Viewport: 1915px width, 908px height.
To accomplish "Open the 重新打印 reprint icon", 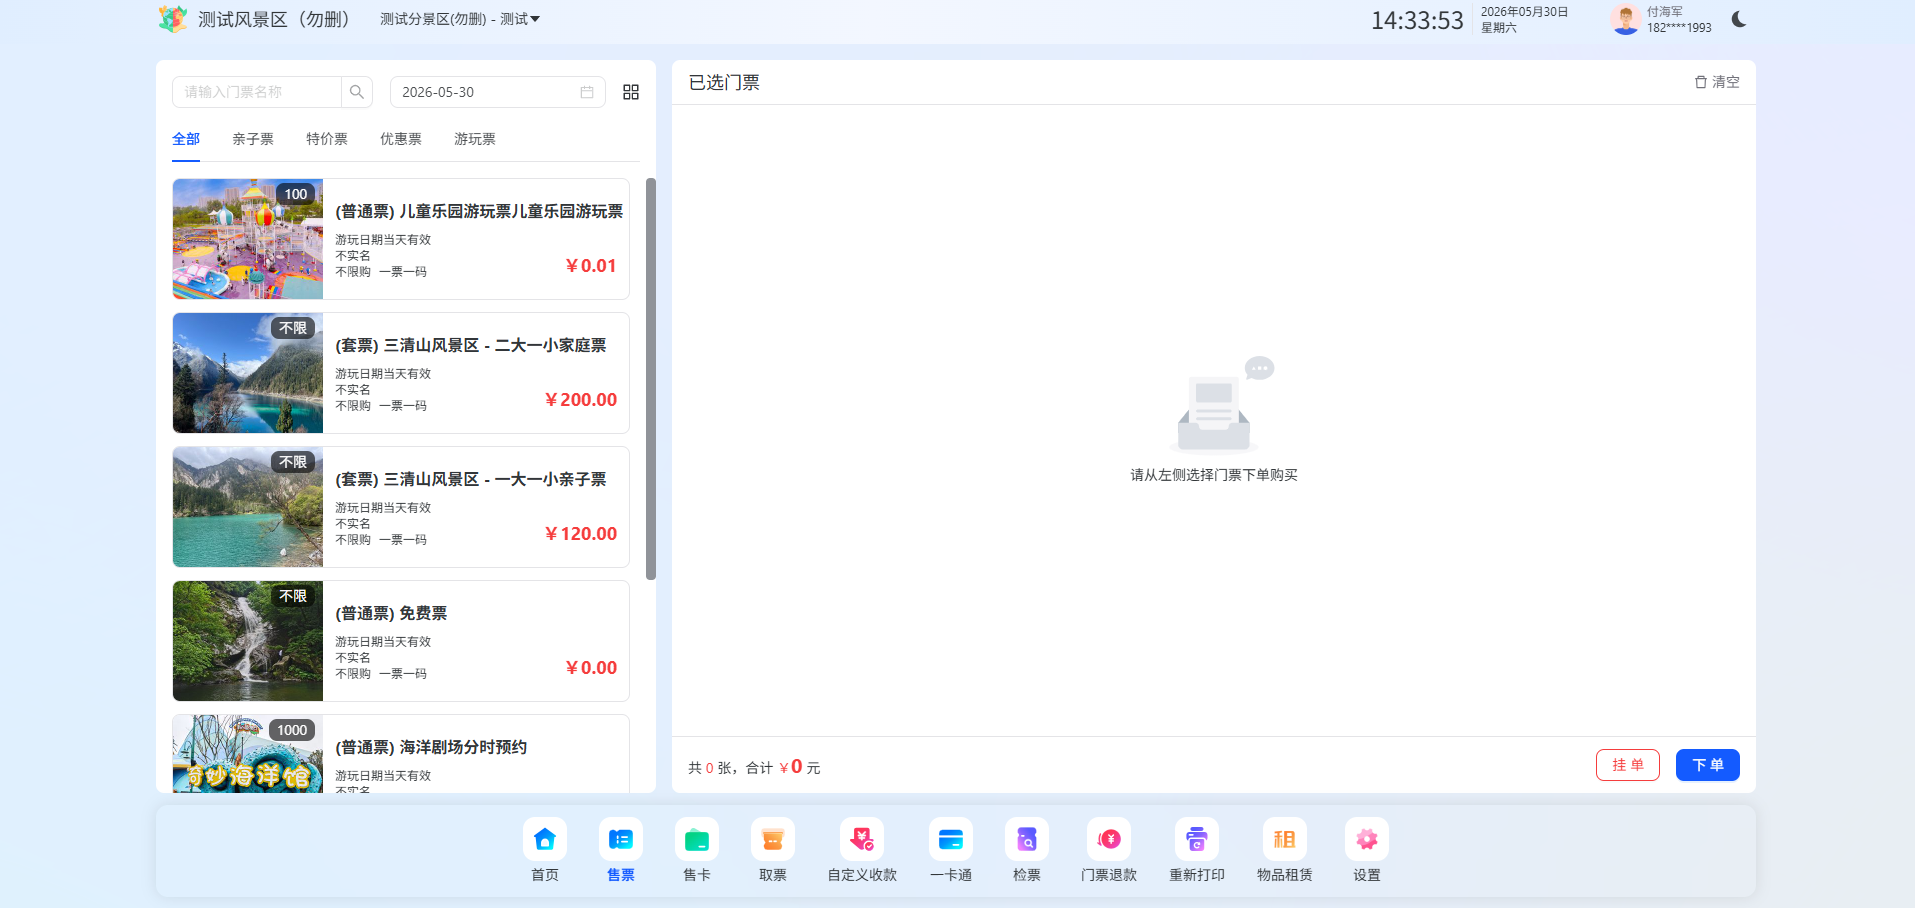I will [x=1197, y=840].
